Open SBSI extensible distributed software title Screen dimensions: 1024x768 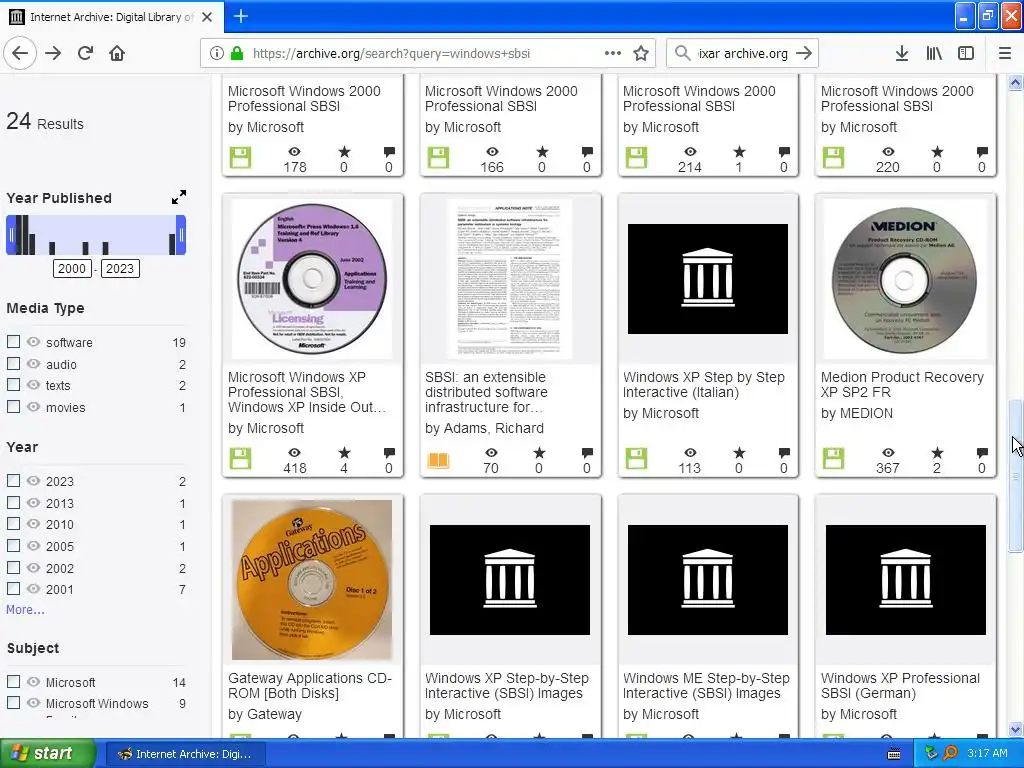[486, 392]
